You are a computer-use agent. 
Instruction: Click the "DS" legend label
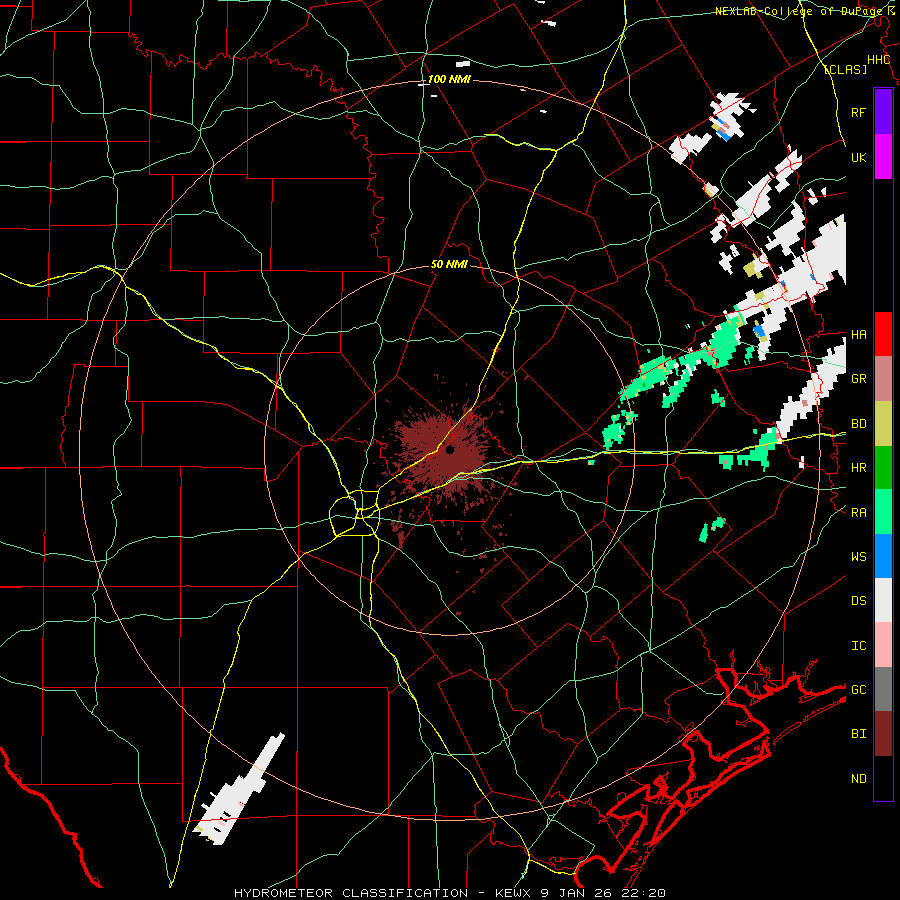pos(858,601)
